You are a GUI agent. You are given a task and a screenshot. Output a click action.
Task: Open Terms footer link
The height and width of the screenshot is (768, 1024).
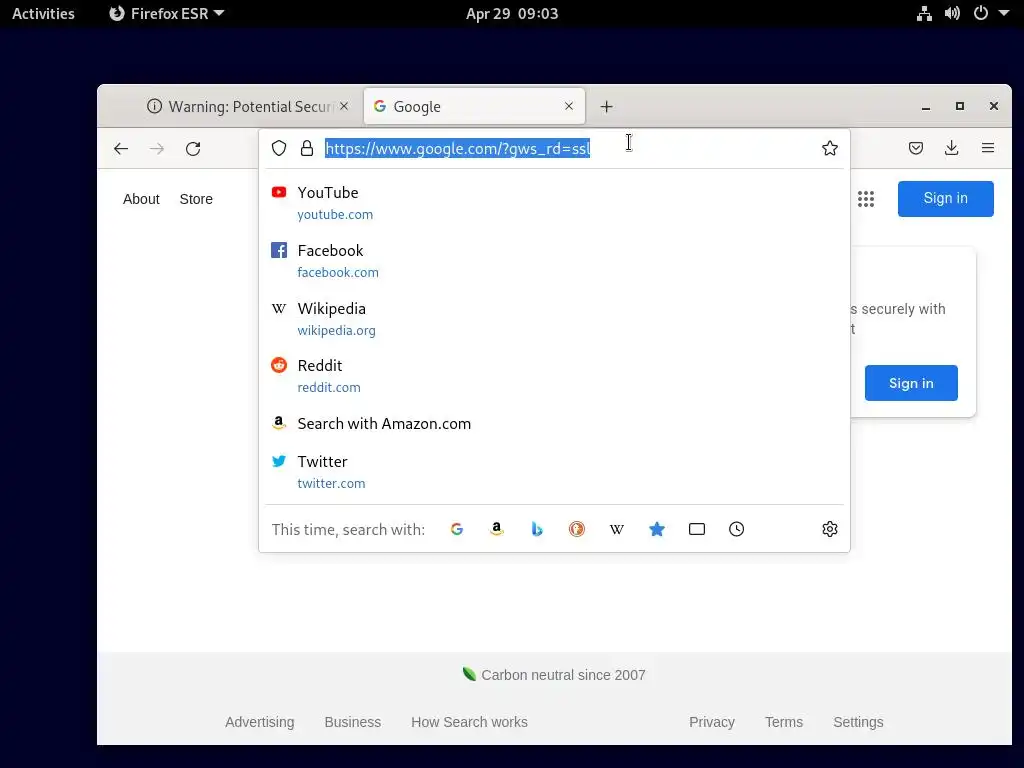point(784,722)
